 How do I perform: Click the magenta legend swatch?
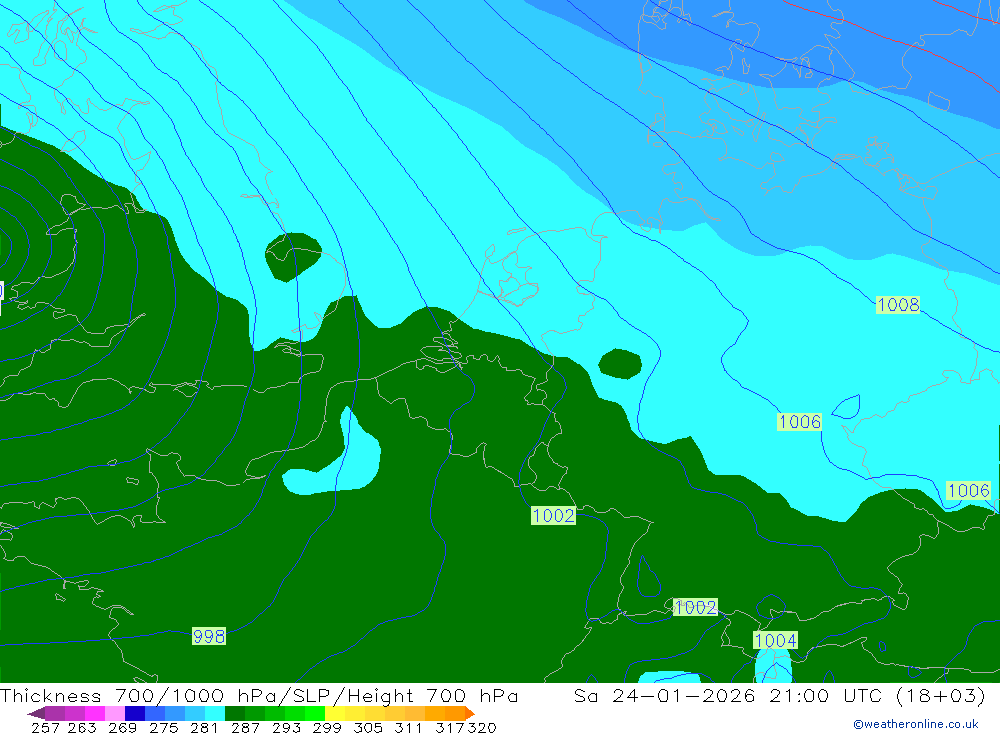[x=95, y=713]
